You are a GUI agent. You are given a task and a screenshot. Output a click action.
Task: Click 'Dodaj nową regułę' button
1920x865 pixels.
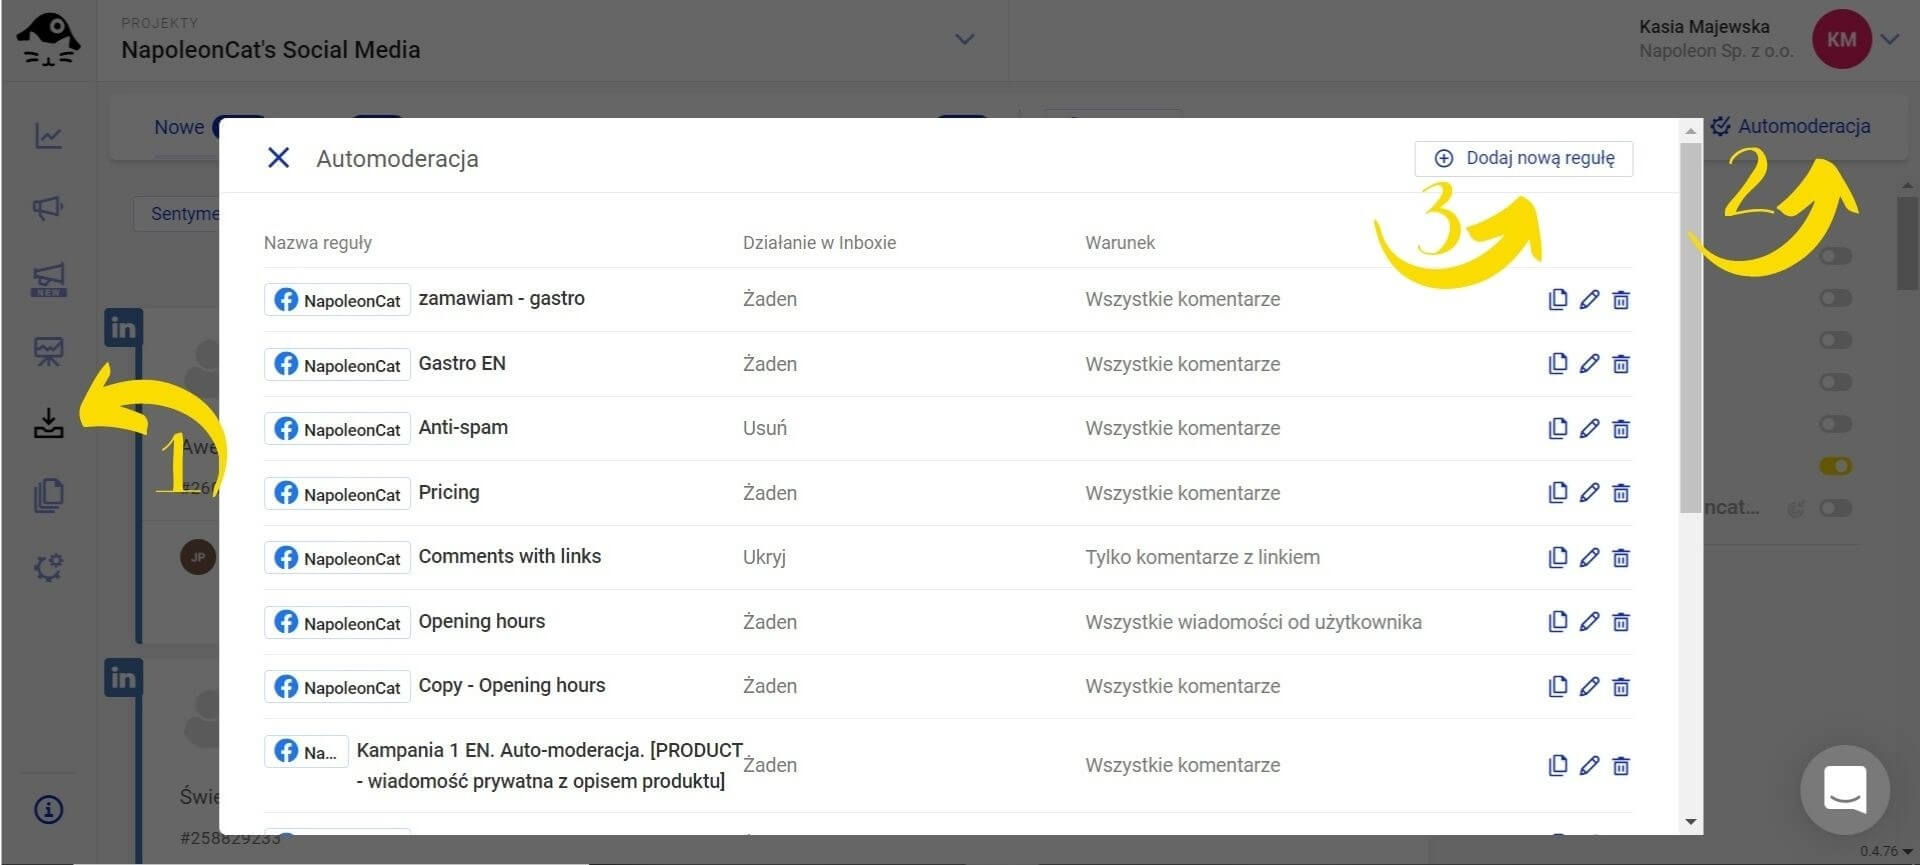click(1524, 158)
